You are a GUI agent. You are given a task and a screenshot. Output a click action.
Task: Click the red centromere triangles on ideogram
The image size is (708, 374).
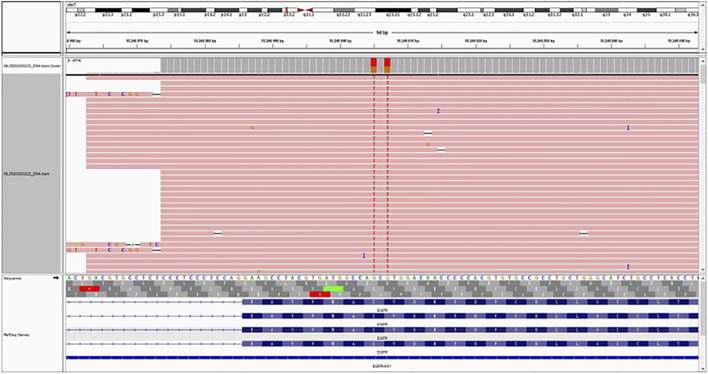point(305,10)
